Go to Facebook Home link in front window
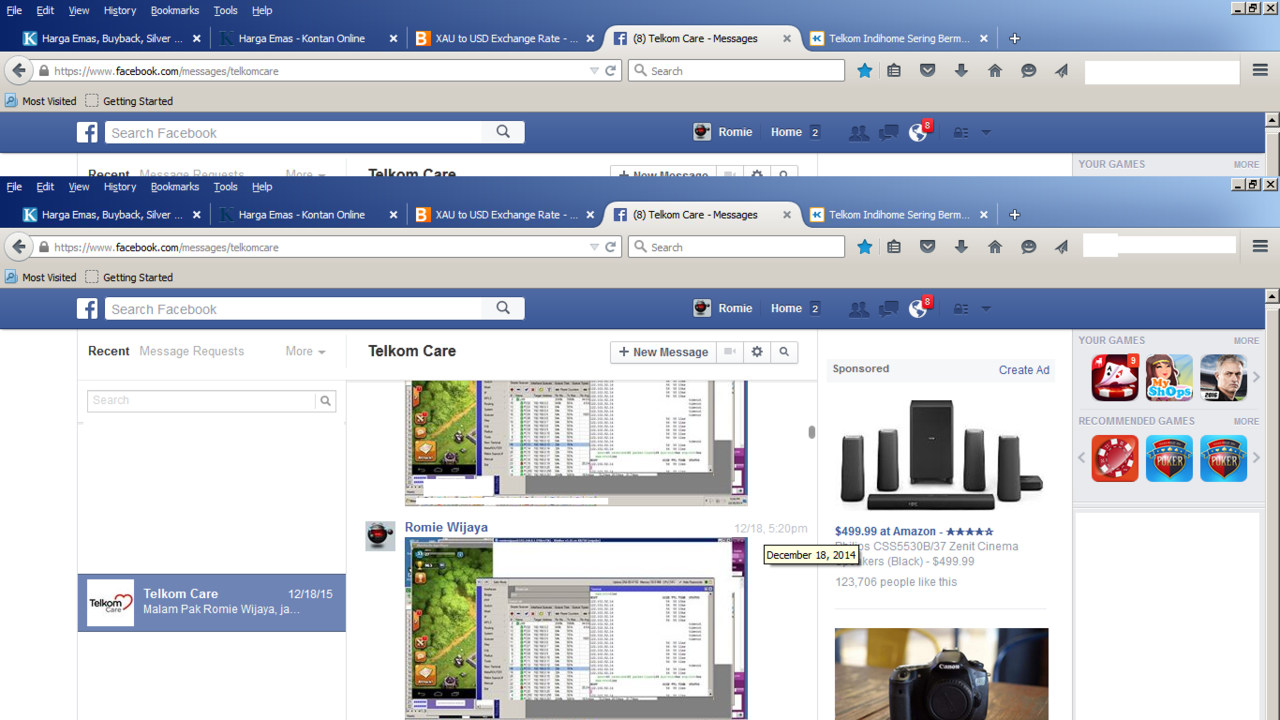 point(786,309)
